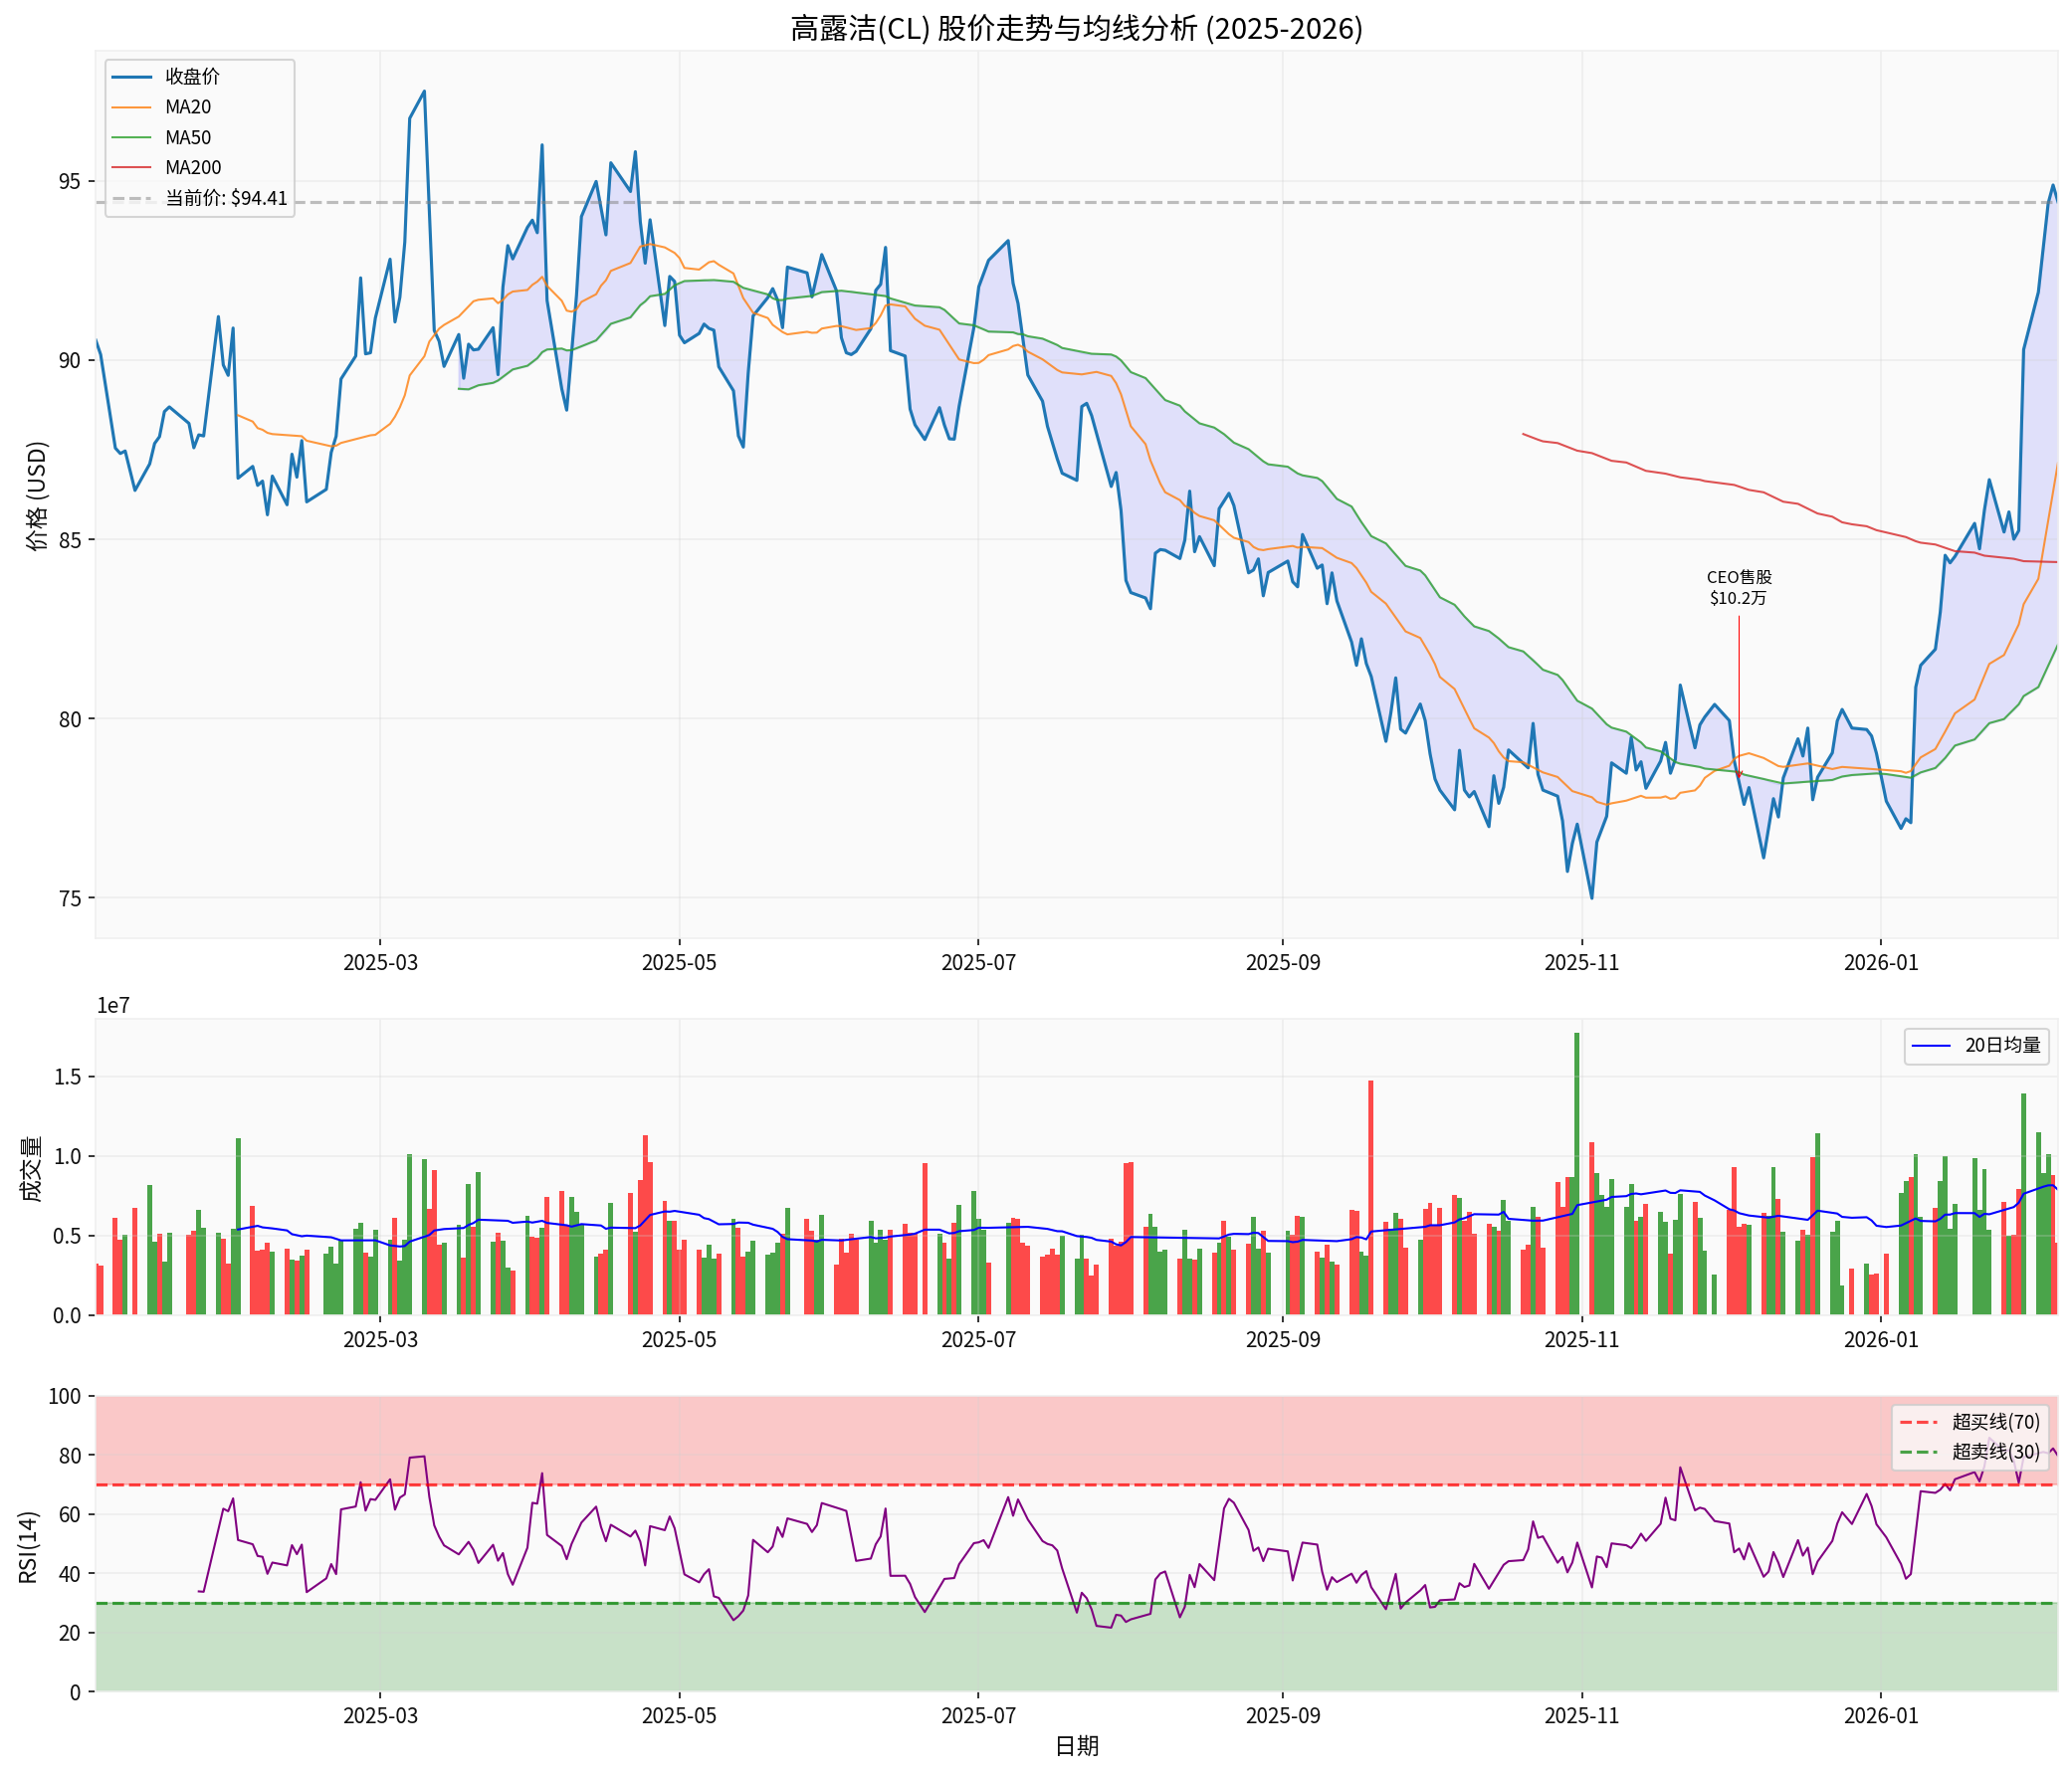Click the 2025-11 tick on volume chart
This screenshot has width=2072, height=1774.
(1582, 1339)
